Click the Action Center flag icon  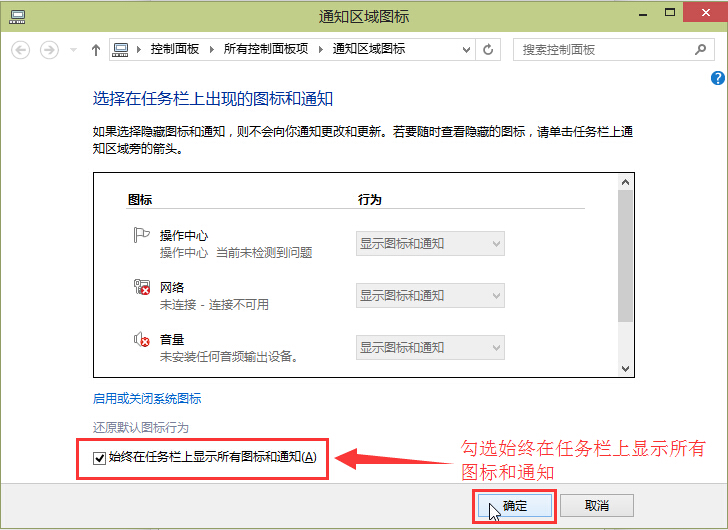click(x=140, y=236)
